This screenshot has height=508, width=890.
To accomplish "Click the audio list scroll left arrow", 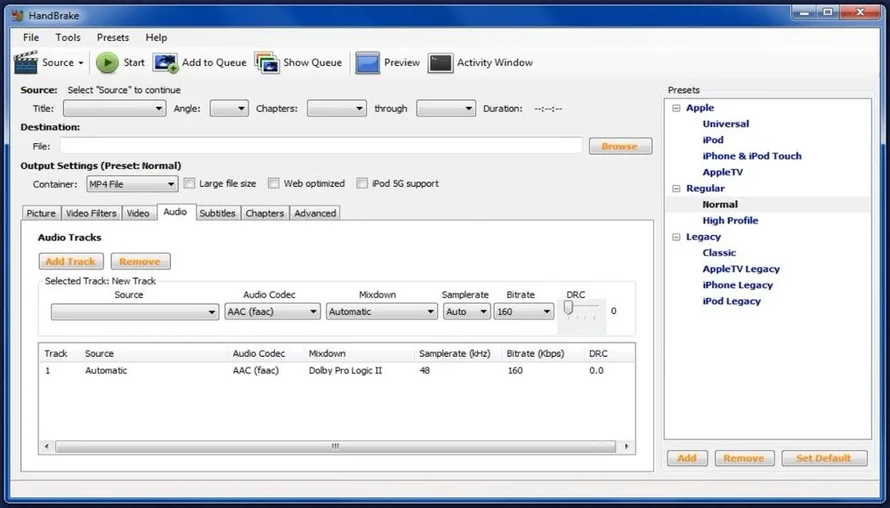I will [47, 447].
